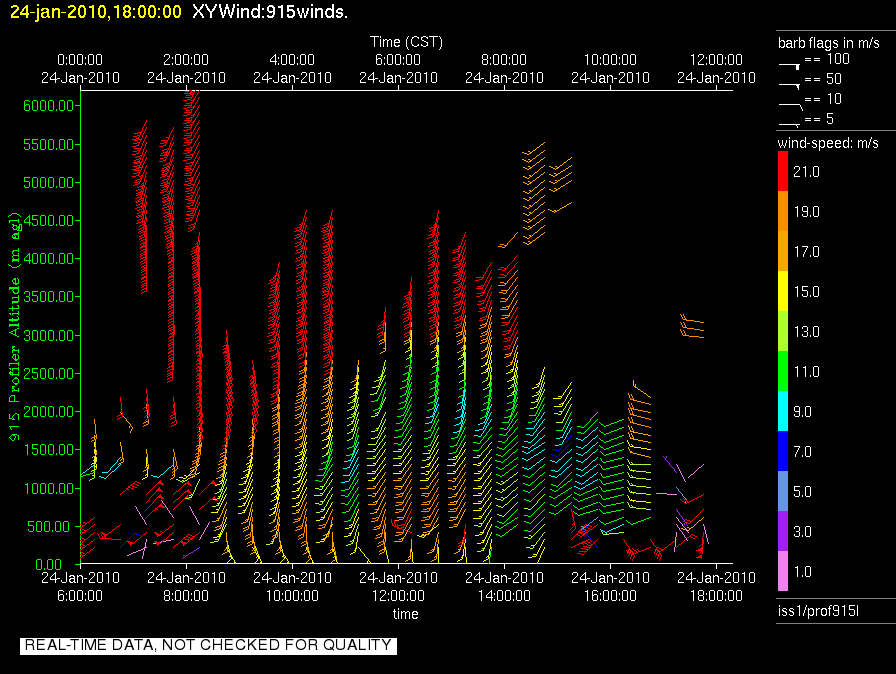The image size is (896, 674).
Task: Click the 'iss1/prof915l' platform label
Action: (x=818, y=612)
